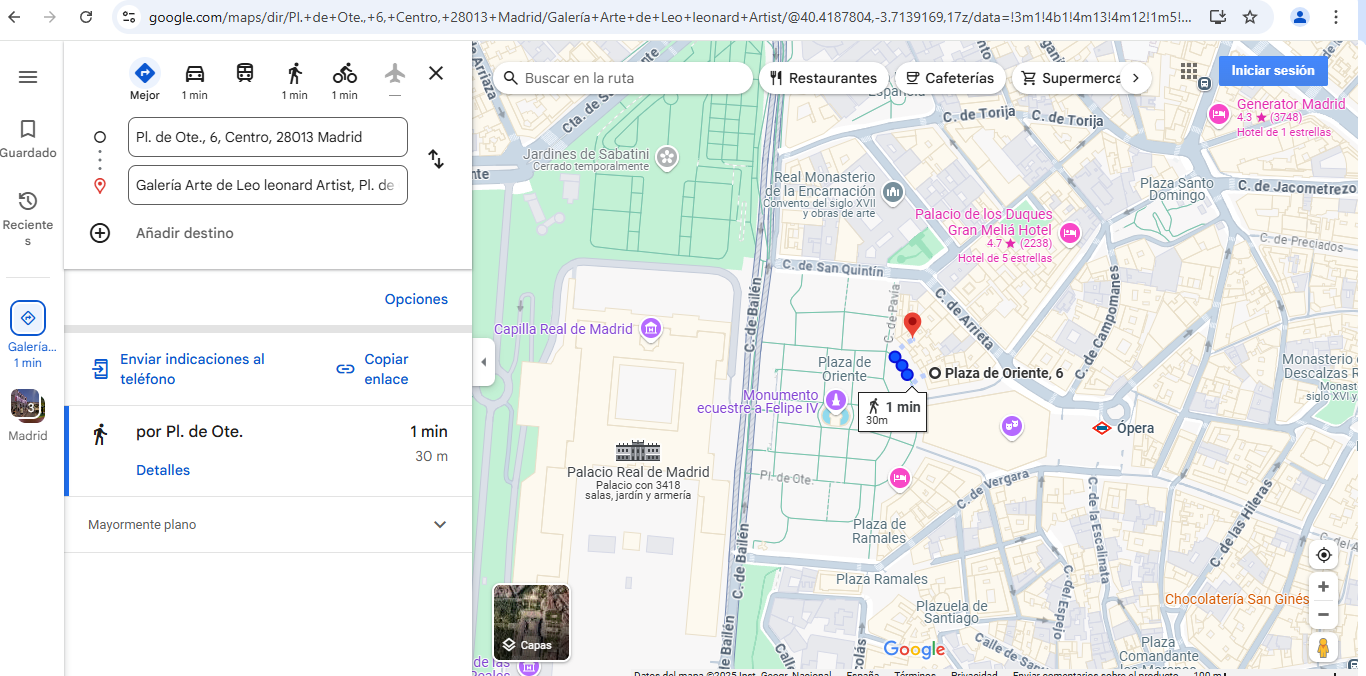Swap origin and destination
Viewport: 1366px width, 676px height.
click(436, 159)
